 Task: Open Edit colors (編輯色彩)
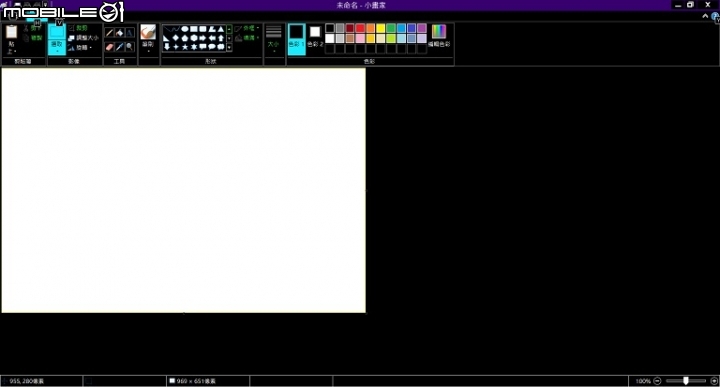439,36
